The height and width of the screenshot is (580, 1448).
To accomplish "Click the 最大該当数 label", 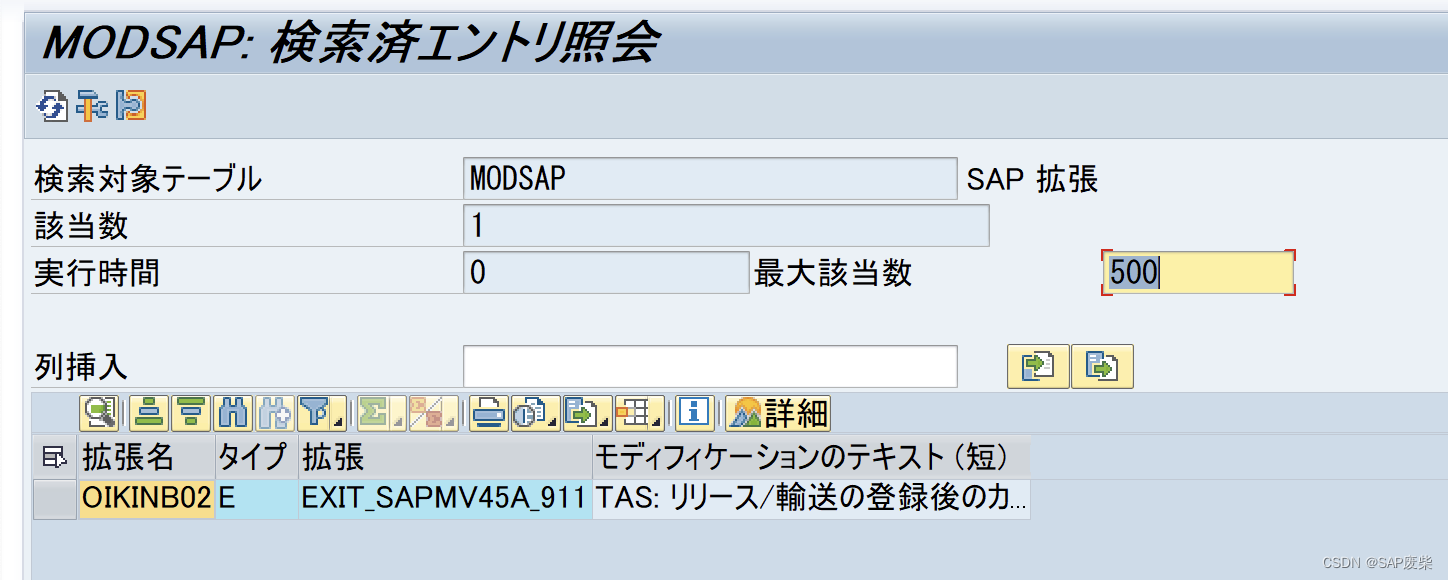I will (833, 273).
